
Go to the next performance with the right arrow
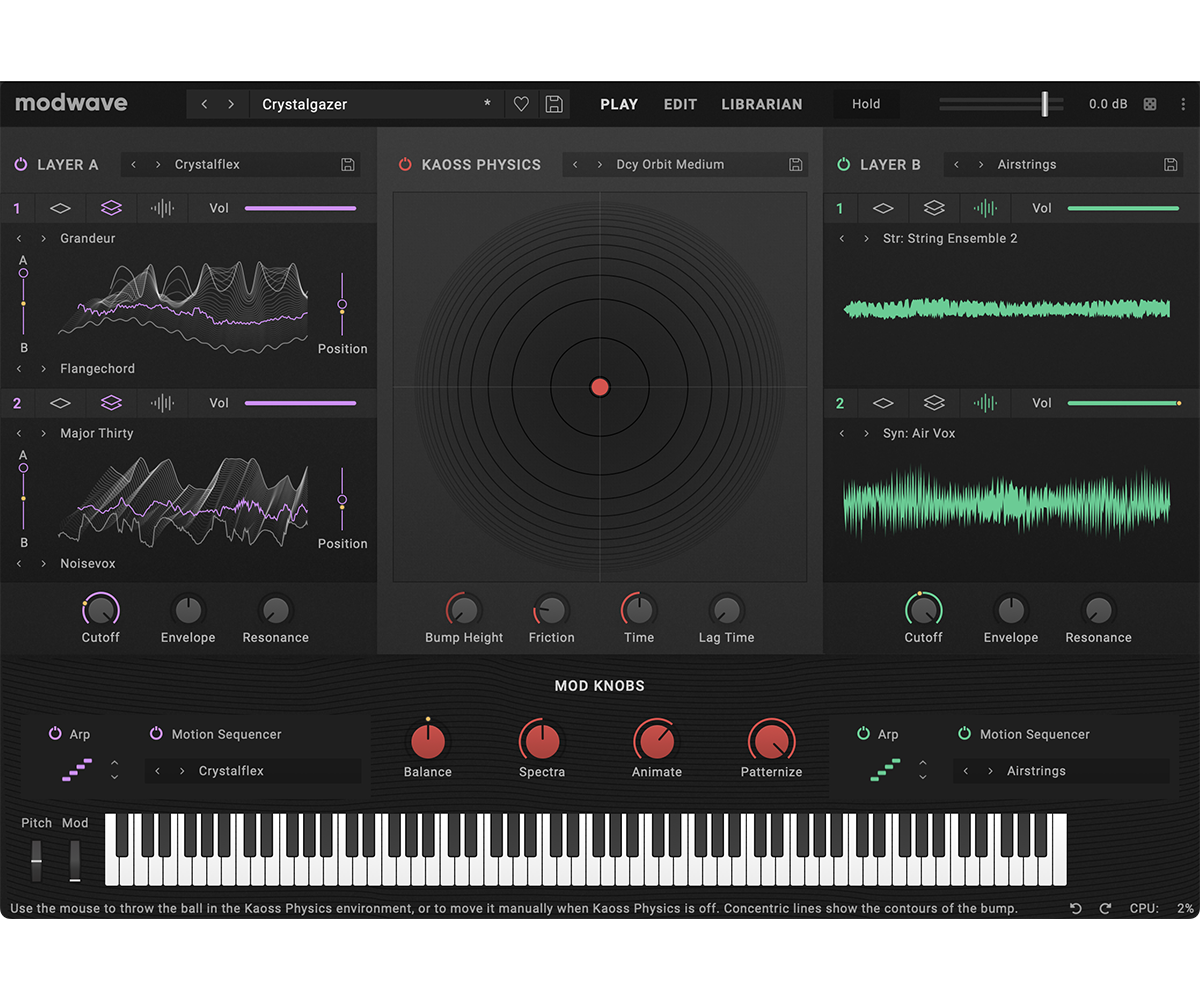pyautogui.click(x=231, y=104)
